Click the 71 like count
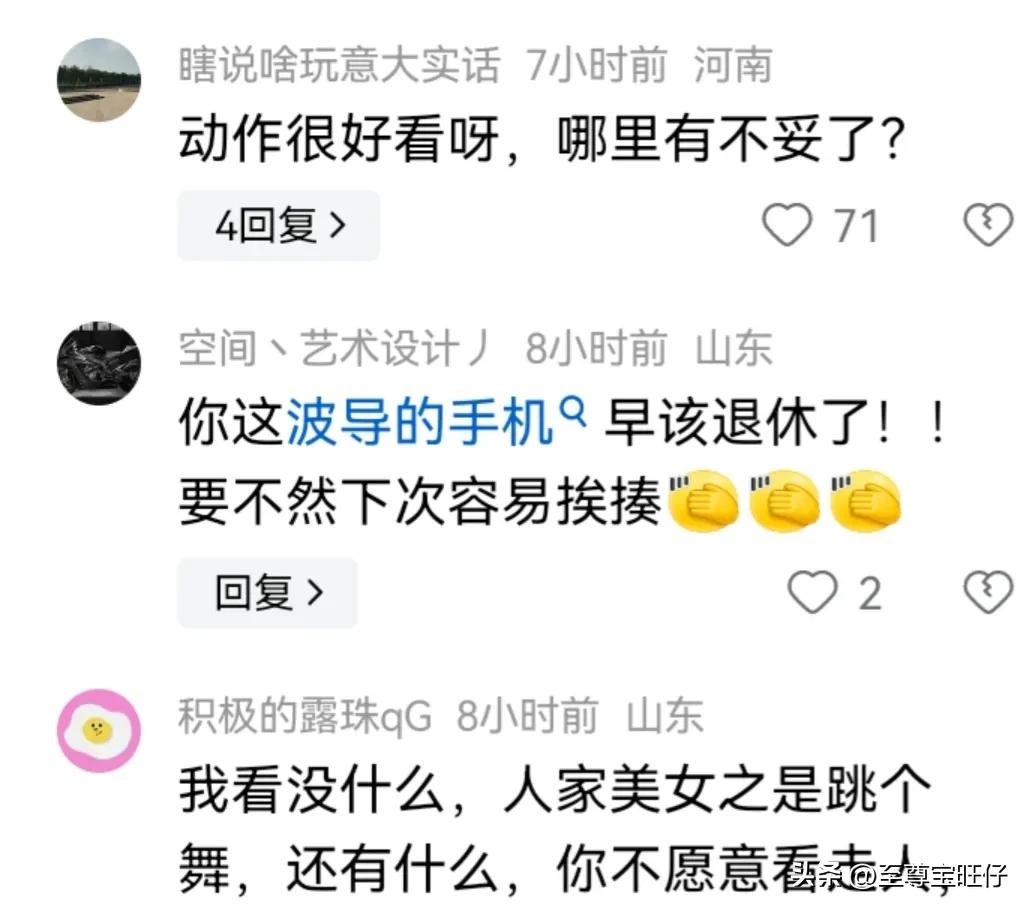This screenshot has width=1031, height=912. [856, 226]
